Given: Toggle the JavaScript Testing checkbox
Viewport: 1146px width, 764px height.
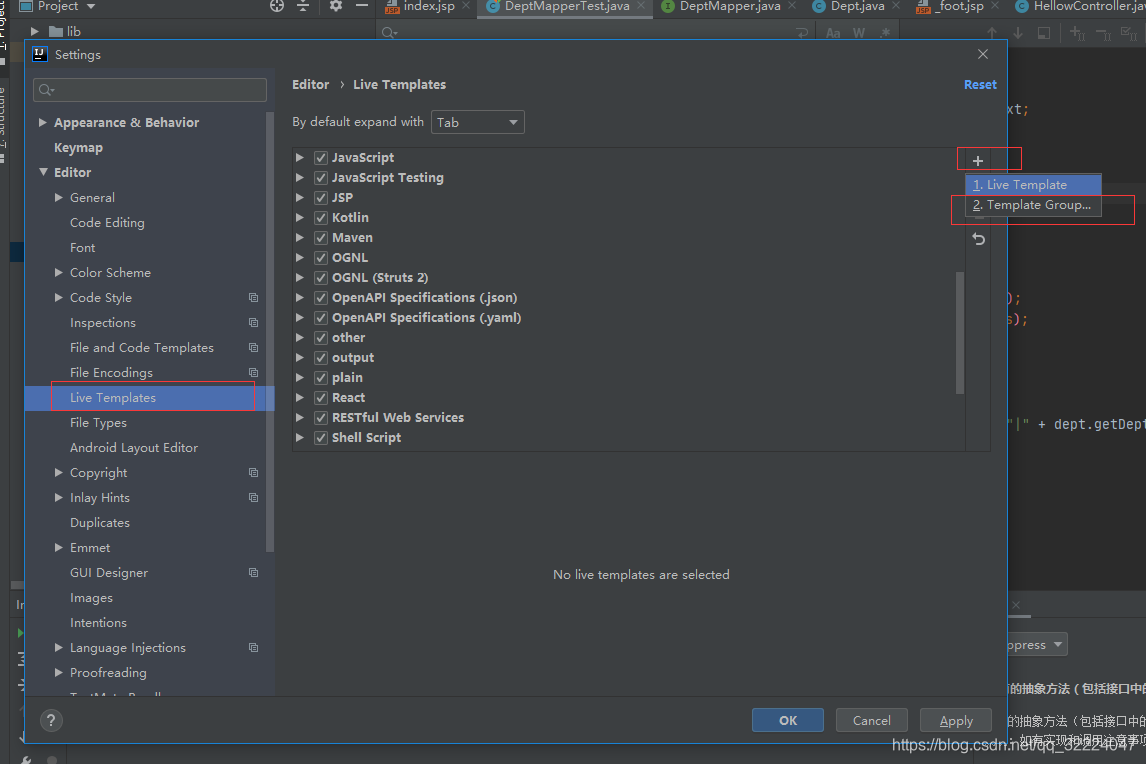Looking at the screenshot, I should pyautogui.click(x=321, y=178).
